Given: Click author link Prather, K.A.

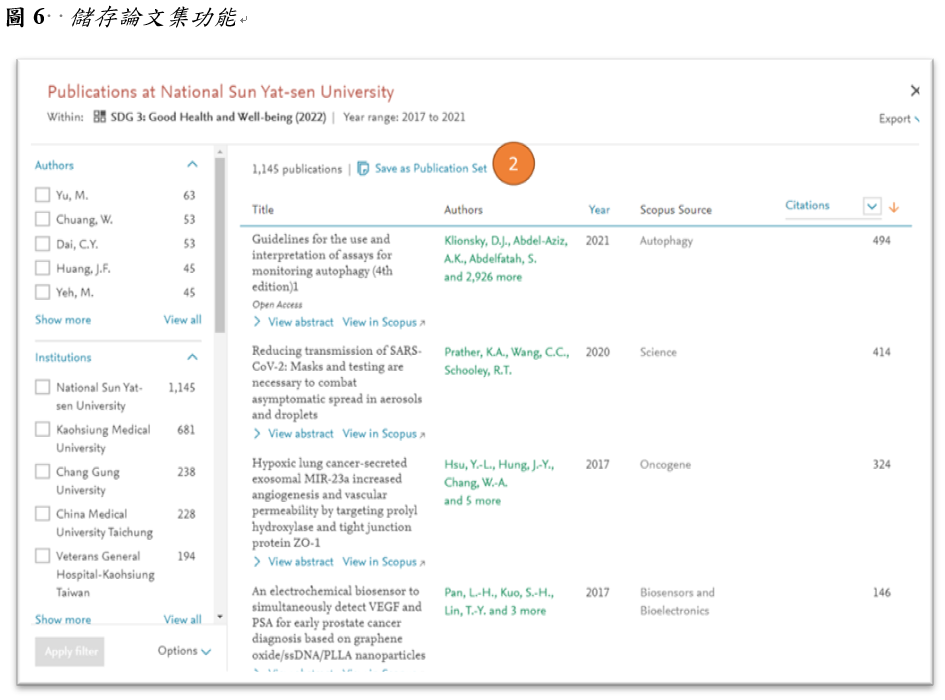Looking at the screenshot, I should pos(476,352).
